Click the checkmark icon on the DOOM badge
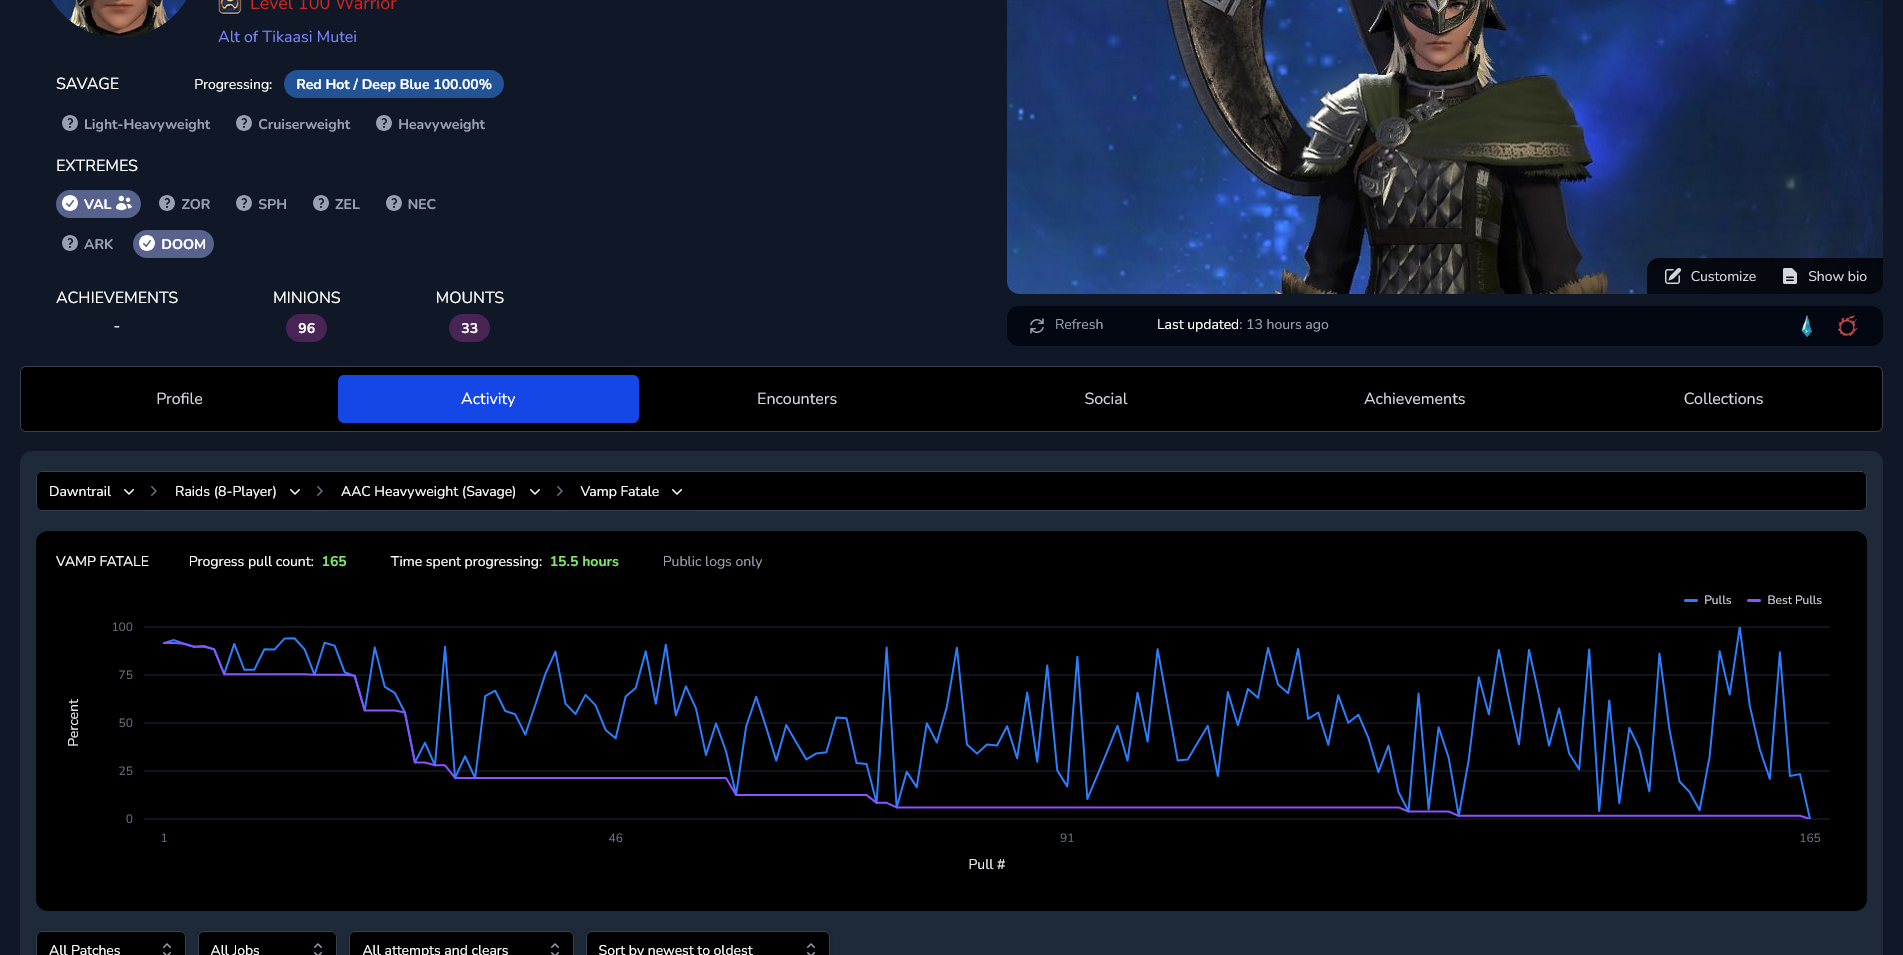1903x955 pixels. coord(147,243)
